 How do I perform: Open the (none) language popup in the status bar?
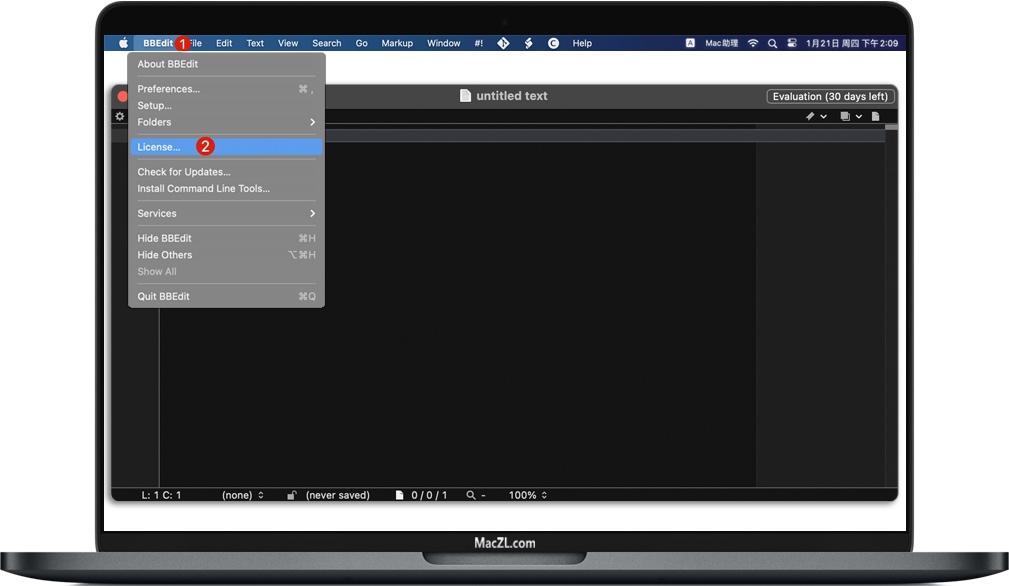pyautogui.click(x=243, y=494)
